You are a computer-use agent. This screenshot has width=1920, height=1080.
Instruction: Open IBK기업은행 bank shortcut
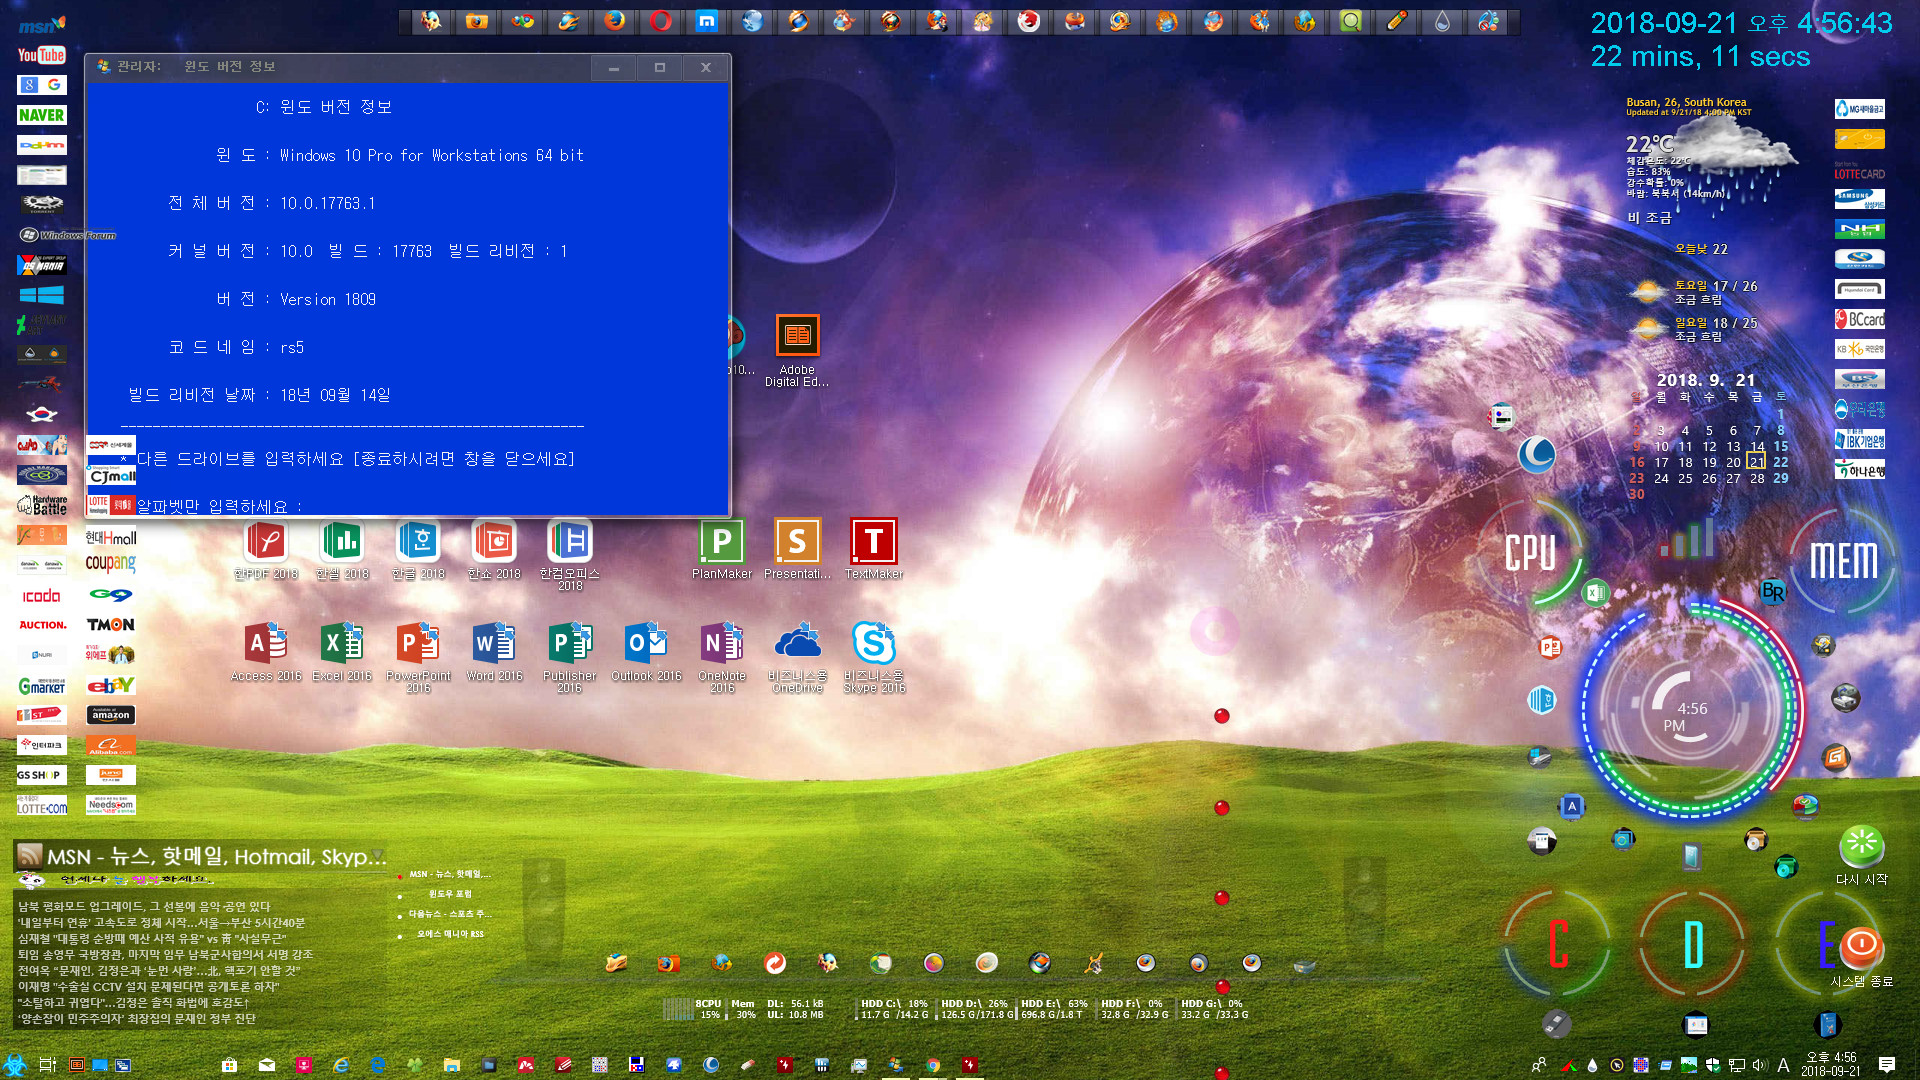[1859, 440]
